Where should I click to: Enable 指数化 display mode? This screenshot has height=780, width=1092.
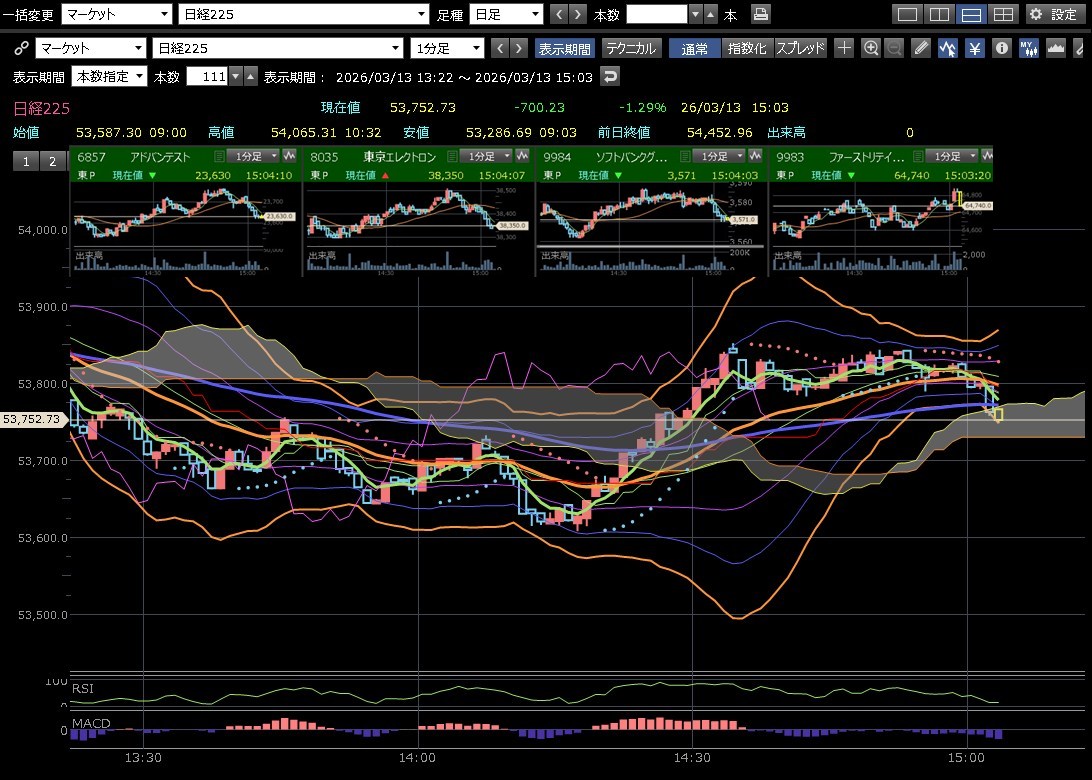tap(748, 48)
